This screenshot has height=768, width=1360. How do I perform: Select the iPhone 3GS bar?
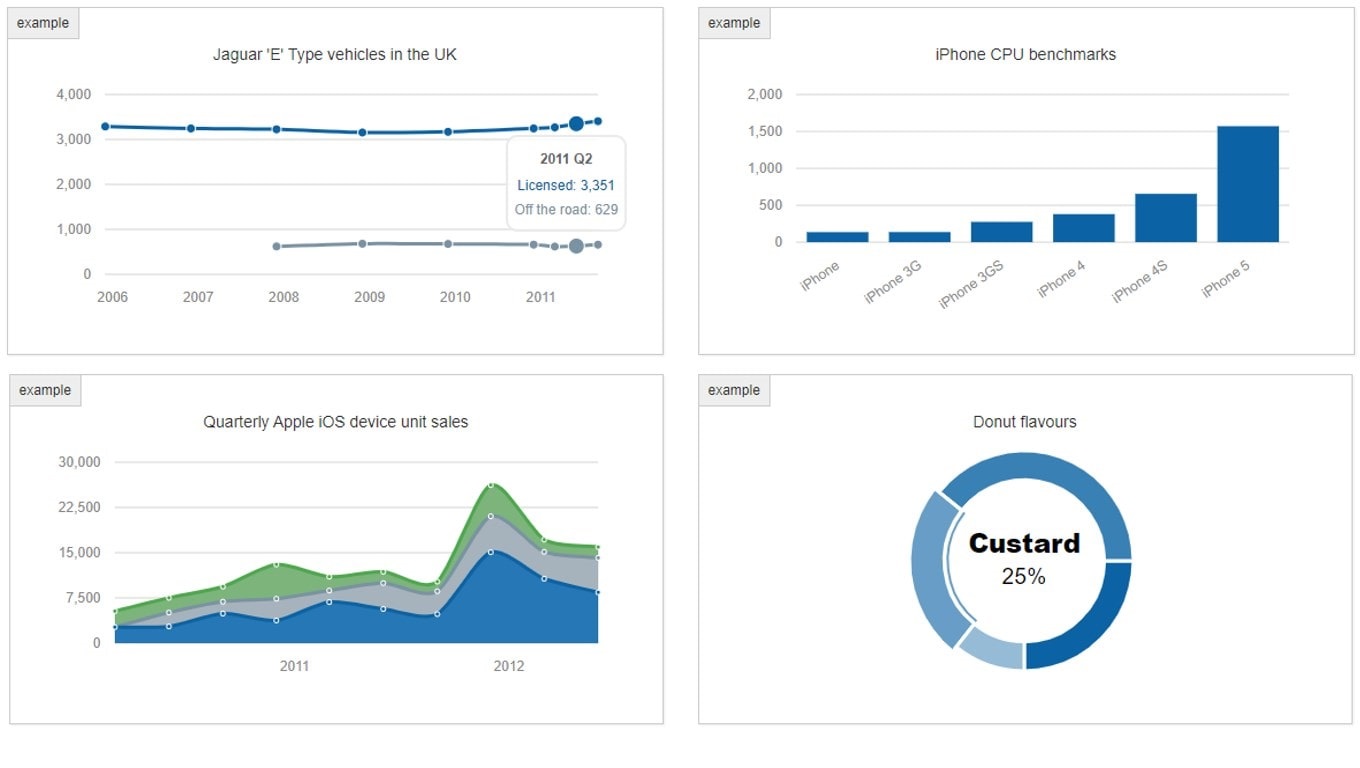tap(1001, 232)
